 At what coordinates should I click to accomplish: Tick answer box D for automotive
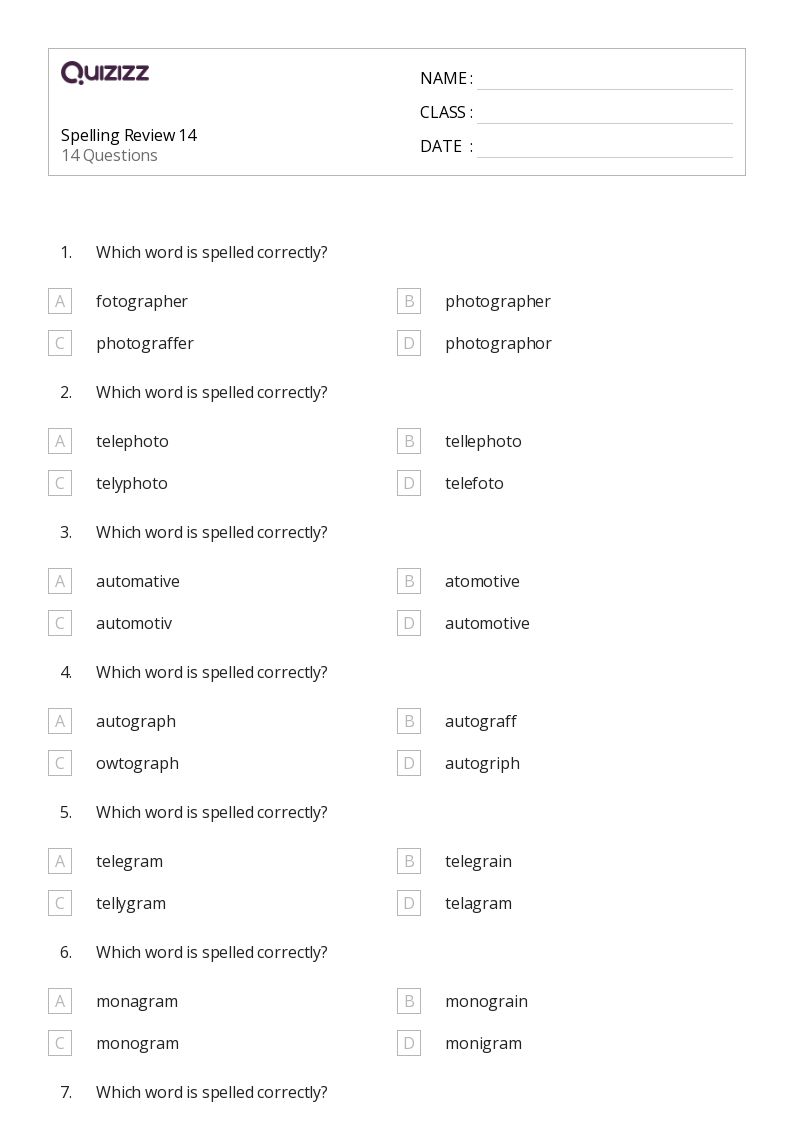409,622
